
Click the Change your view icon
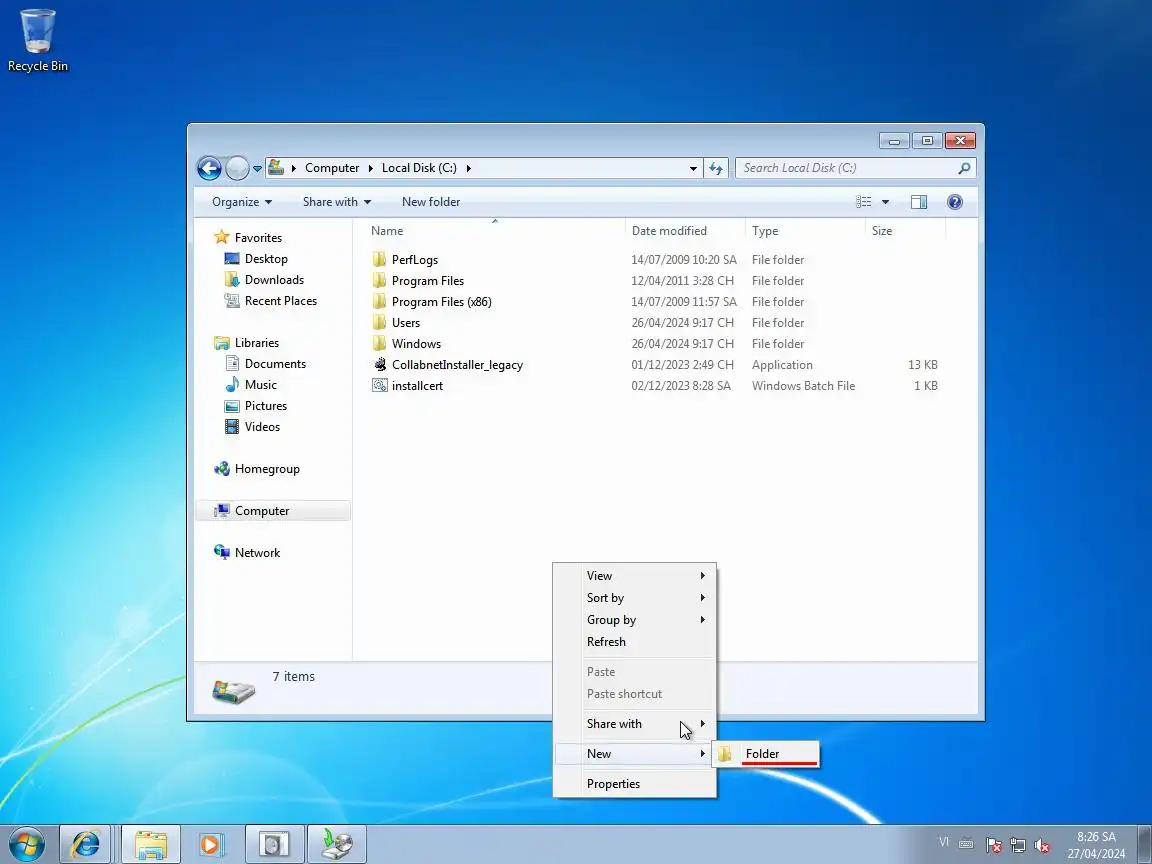click(x=864, y=201)
